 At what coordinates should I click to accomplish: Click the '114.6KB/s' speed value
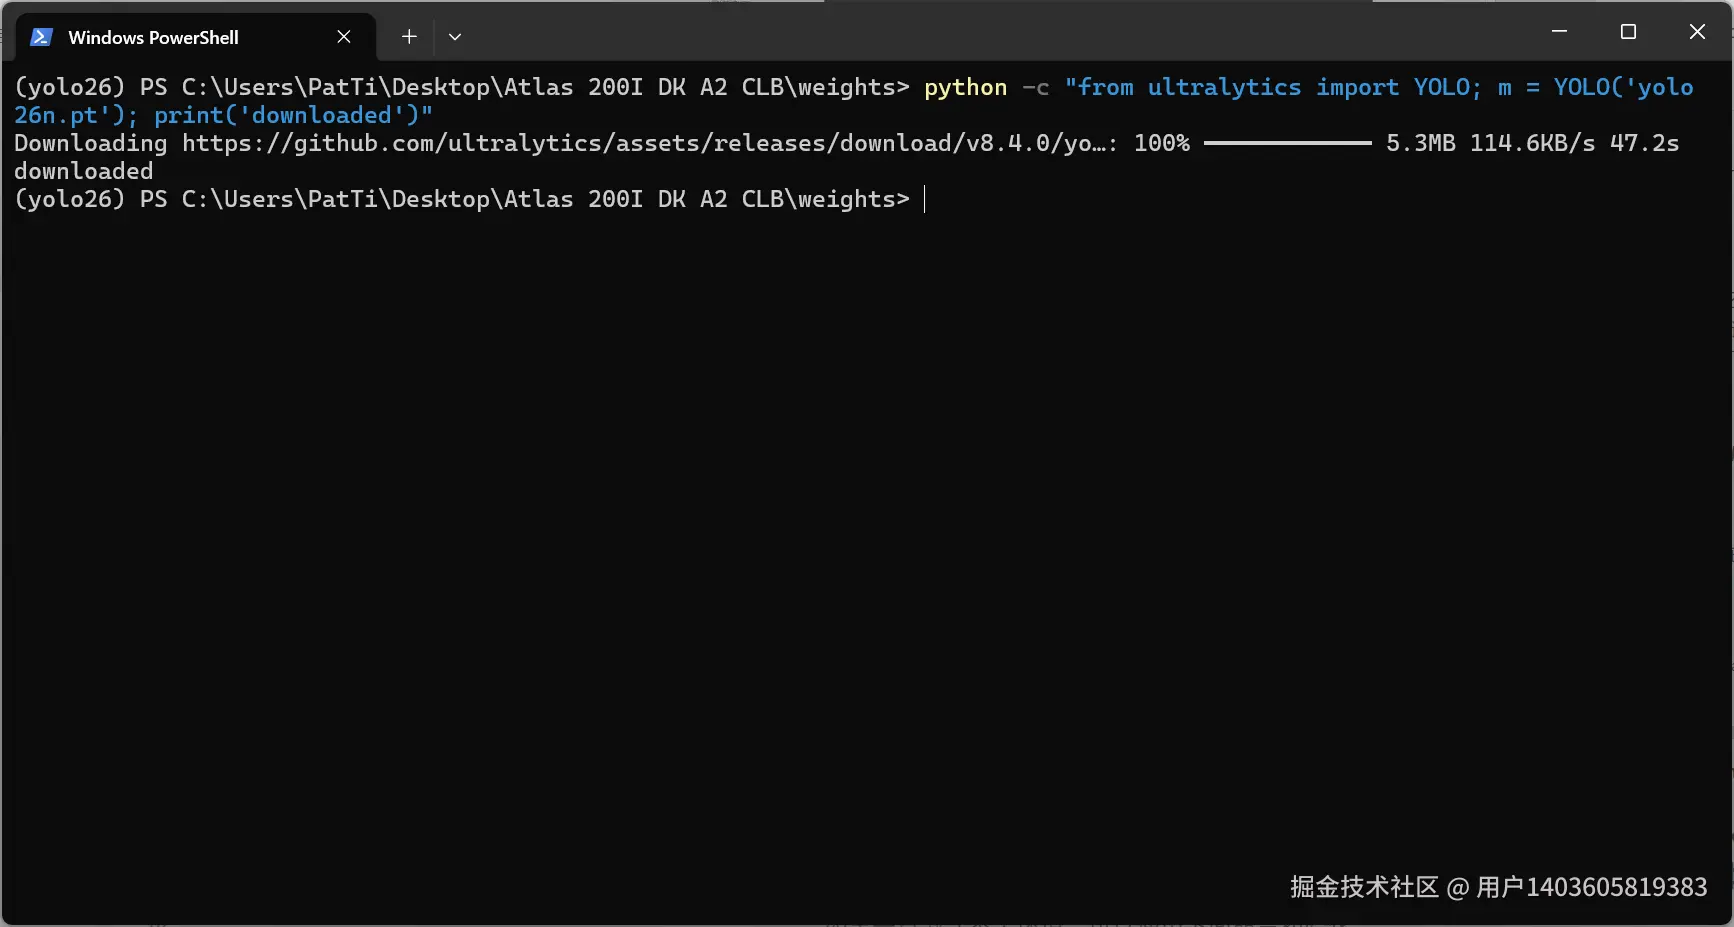(x=1532, y=143)
